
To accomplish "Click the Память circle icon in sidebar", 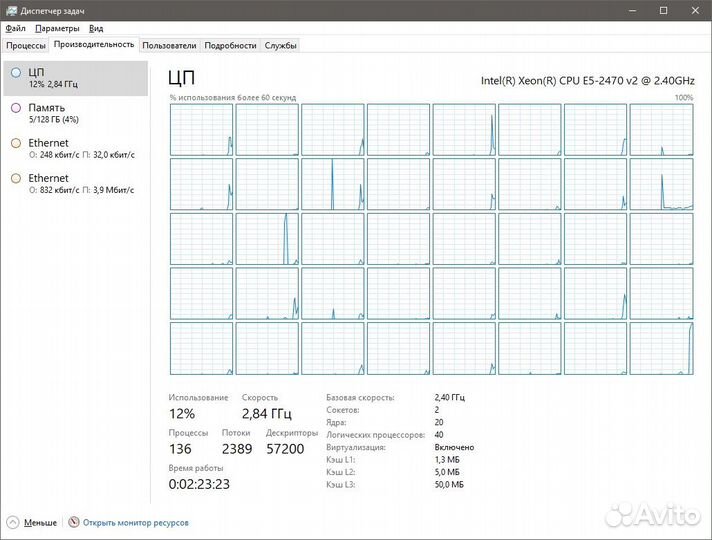I will point(16,108).
